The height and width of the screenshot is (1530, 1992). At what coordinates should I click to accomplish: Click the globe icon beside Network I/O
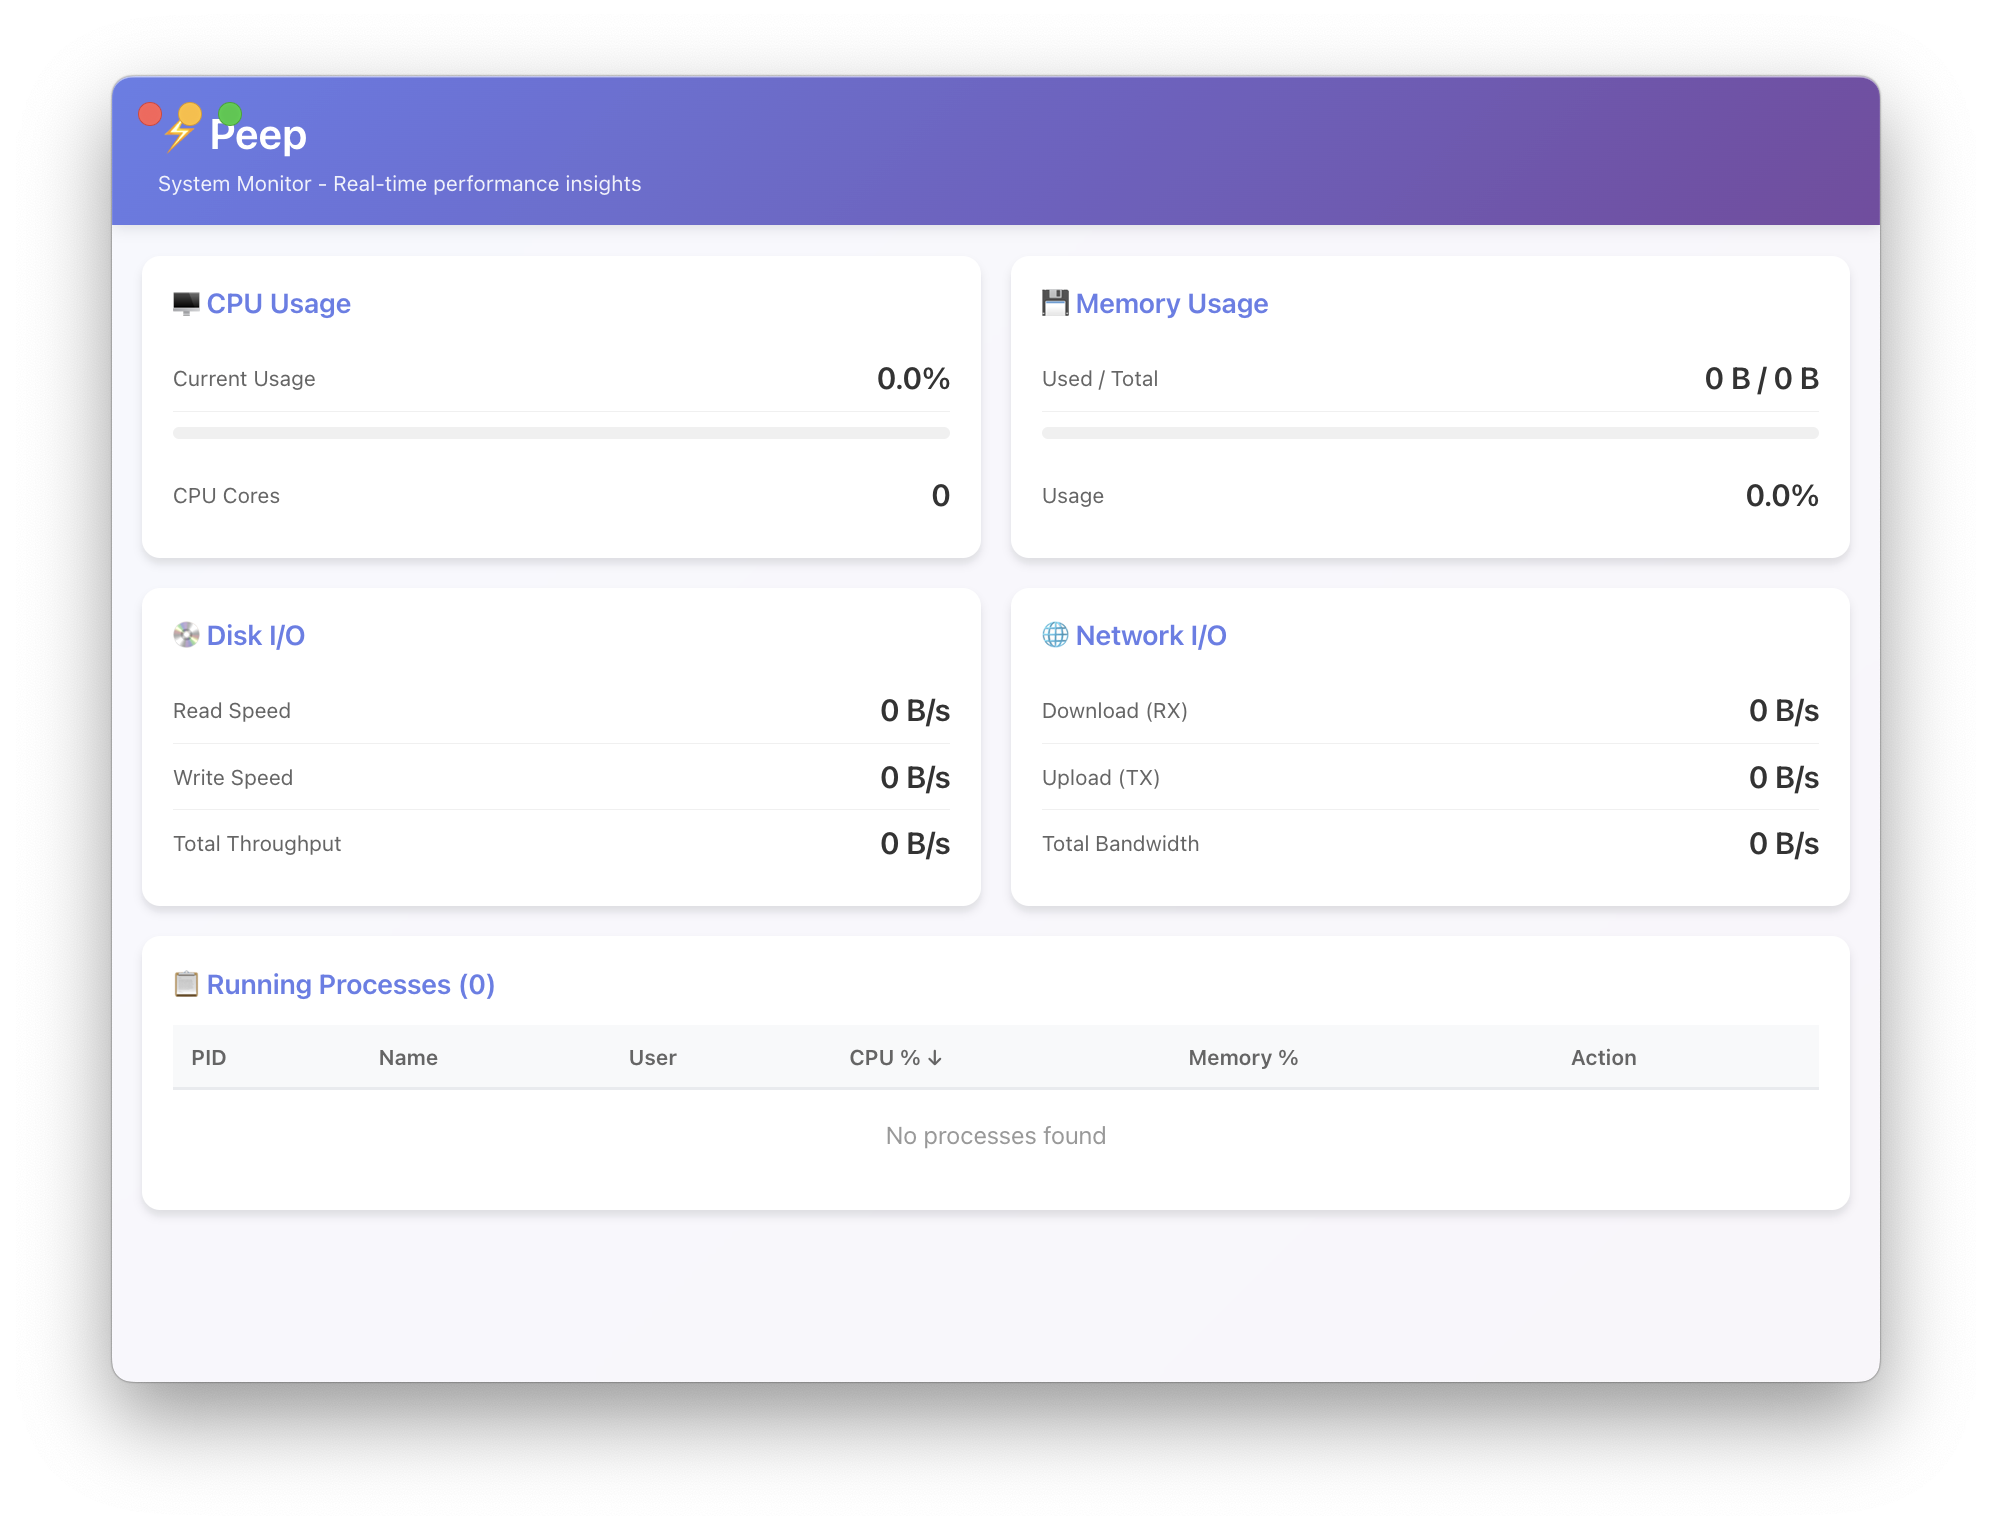coord(1055,635)
